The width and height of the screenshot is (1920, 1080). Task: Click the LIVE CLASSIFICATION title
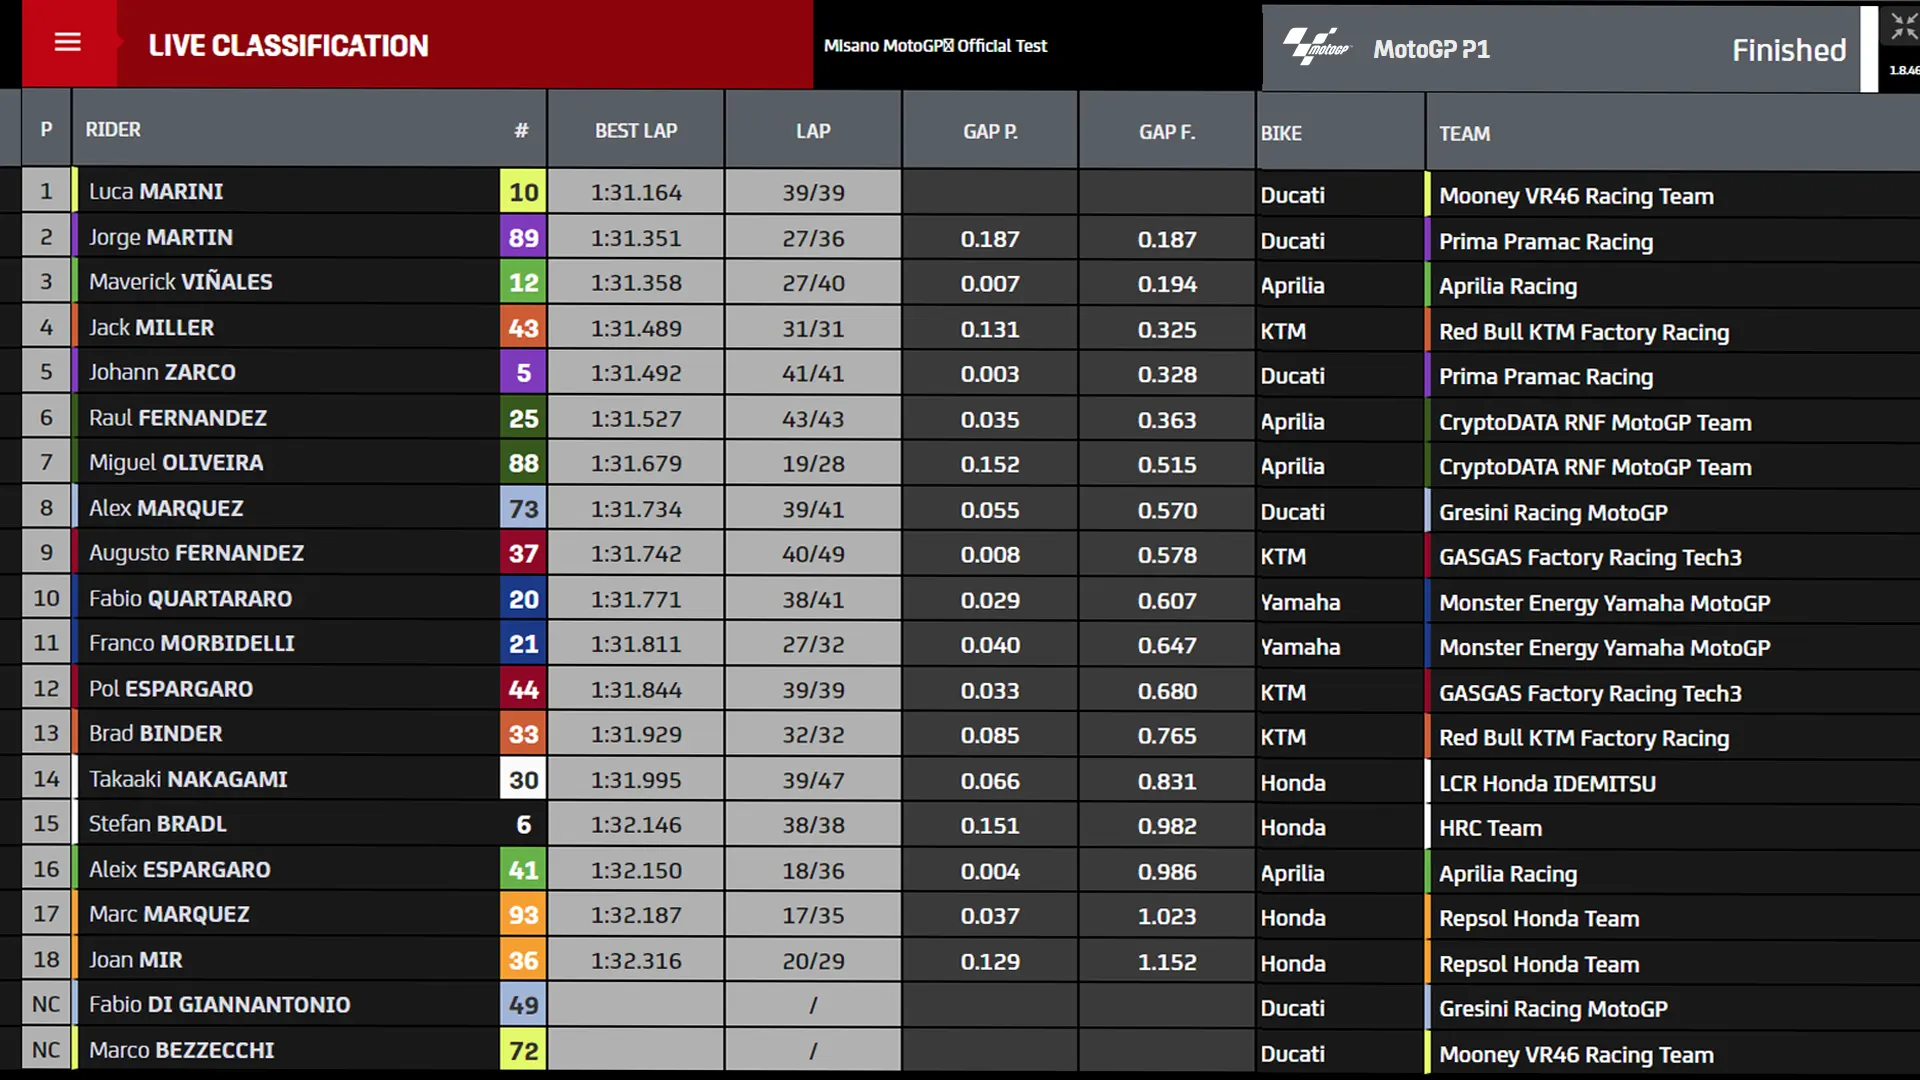click(288, 46)
